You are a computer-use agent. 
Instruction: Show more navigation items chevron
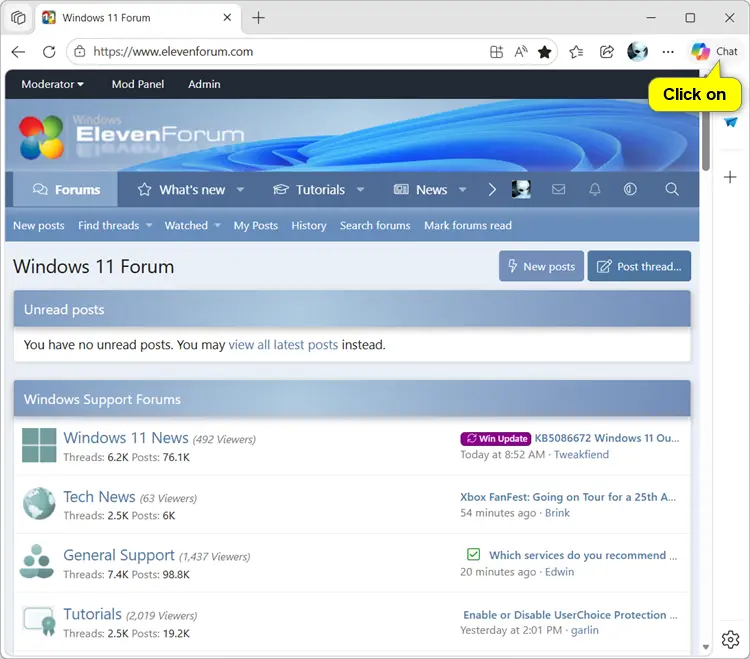click(492, 190)
